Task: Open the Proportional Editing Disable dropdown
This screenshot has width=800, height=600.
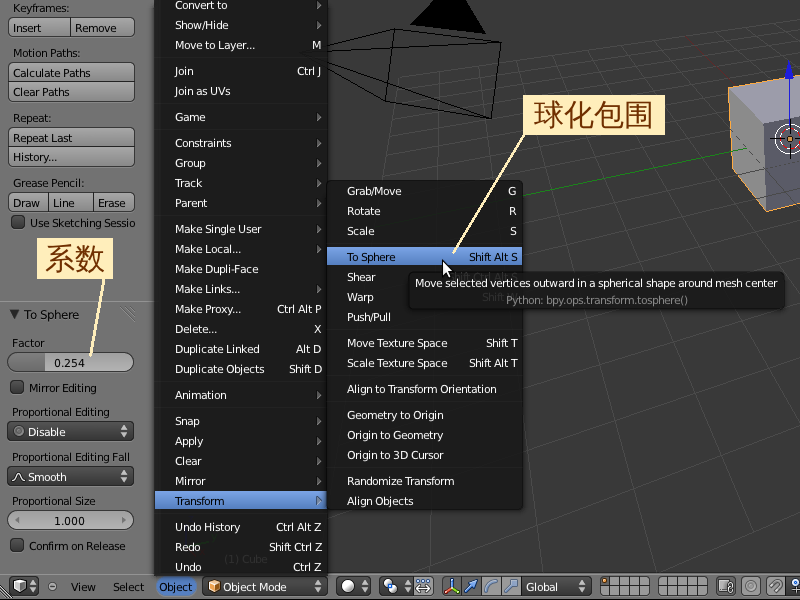Action: coord(70,431)
